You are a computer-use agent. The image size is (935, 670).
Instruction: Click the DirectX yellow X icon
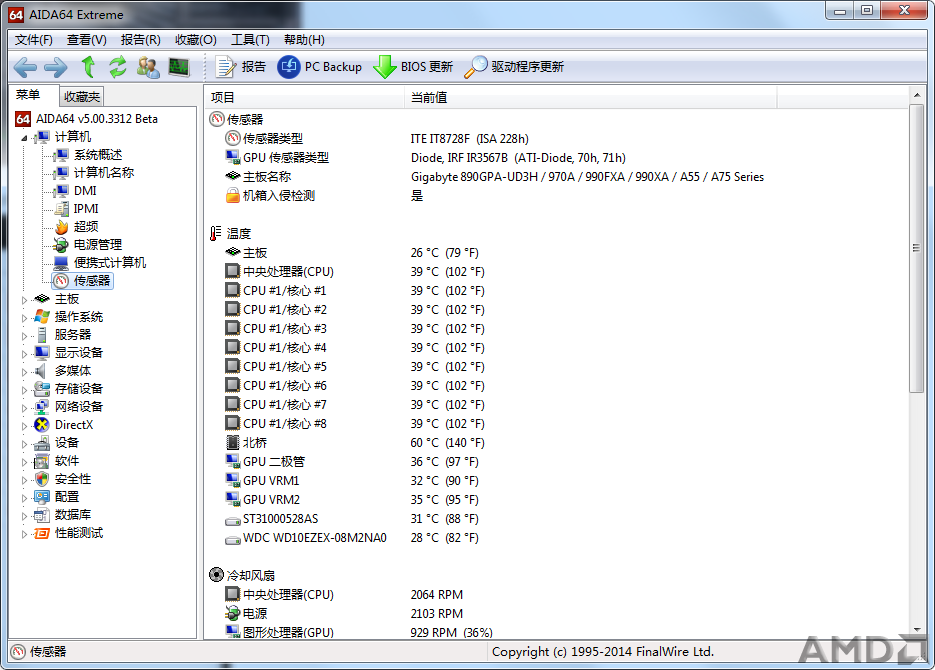[42, 424]
